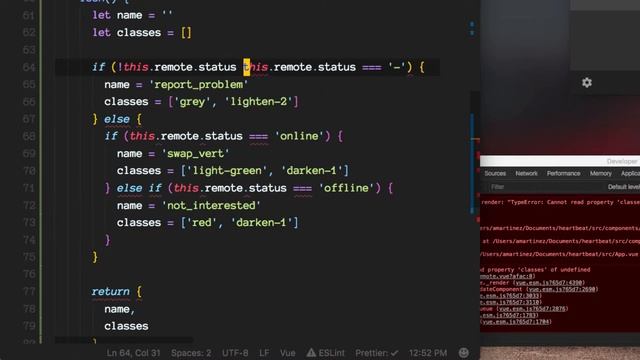Click the 'lighten-2' string
The height and width of the screenshot is (360, 640).
[x=258, y=102]
